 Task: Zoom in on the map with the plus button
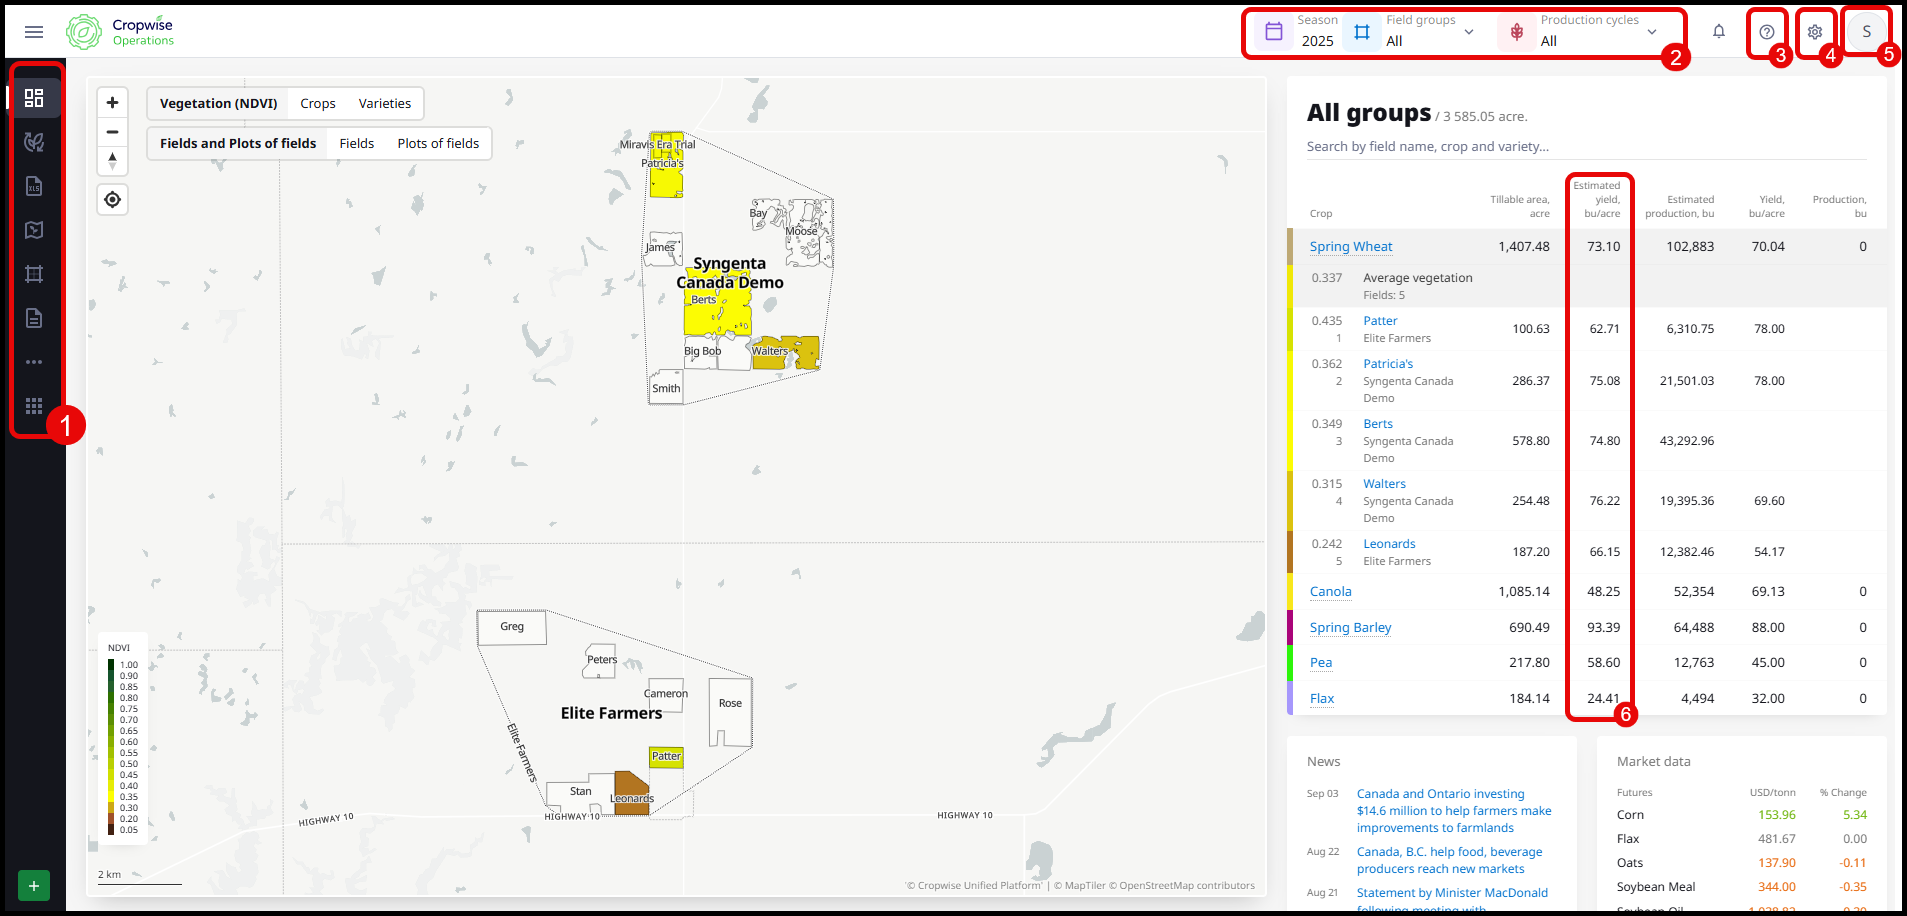[x=113, y=103]
